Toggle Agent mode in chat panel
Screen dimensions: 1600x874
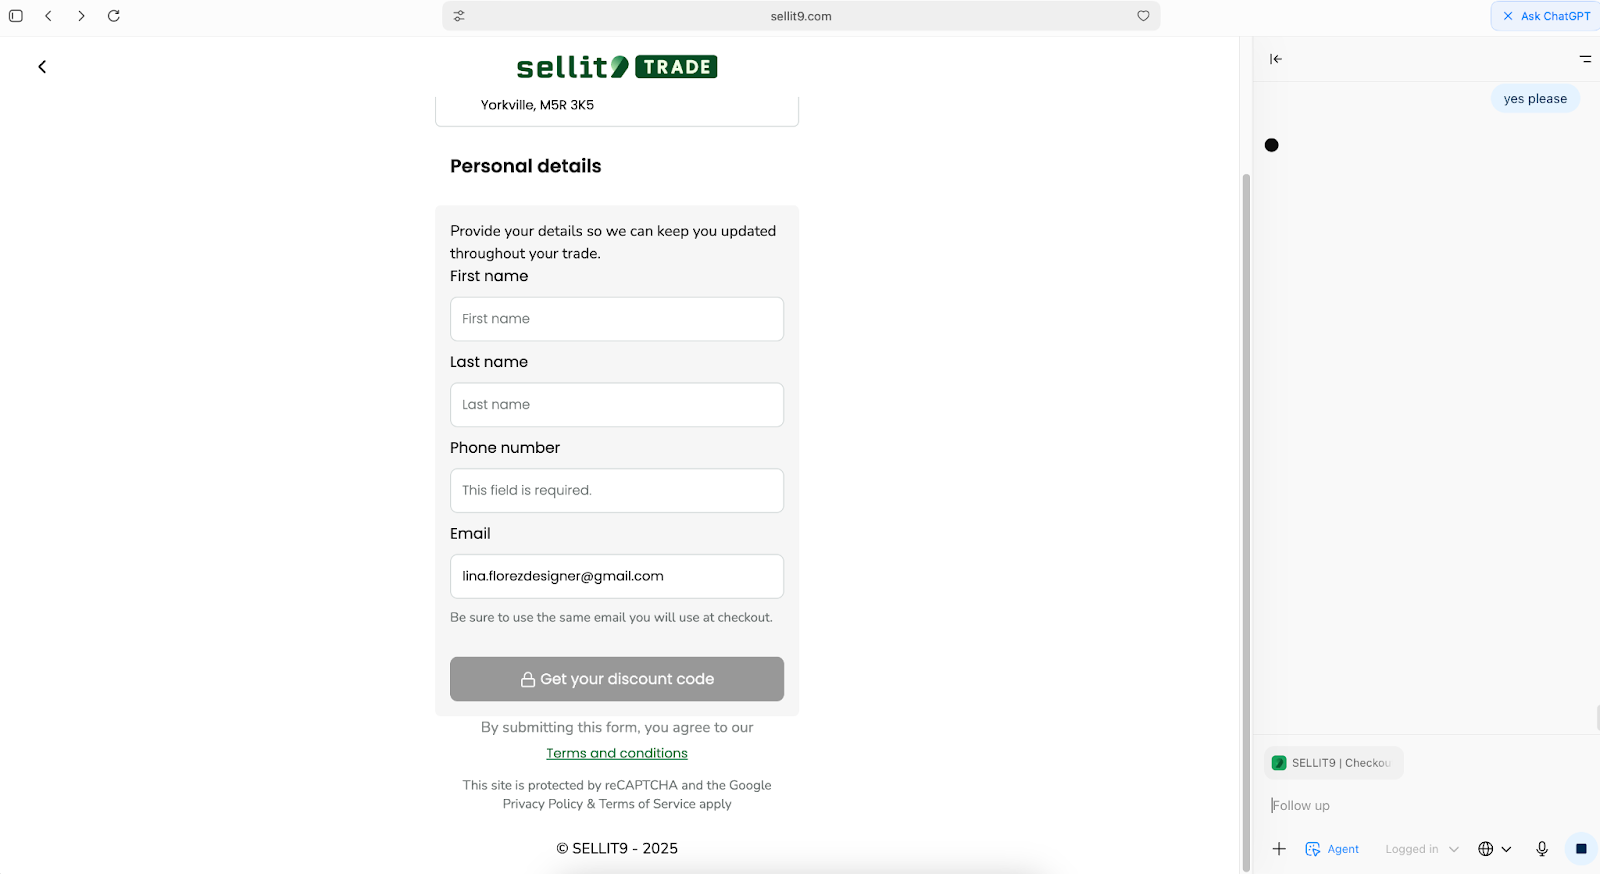1332,849
